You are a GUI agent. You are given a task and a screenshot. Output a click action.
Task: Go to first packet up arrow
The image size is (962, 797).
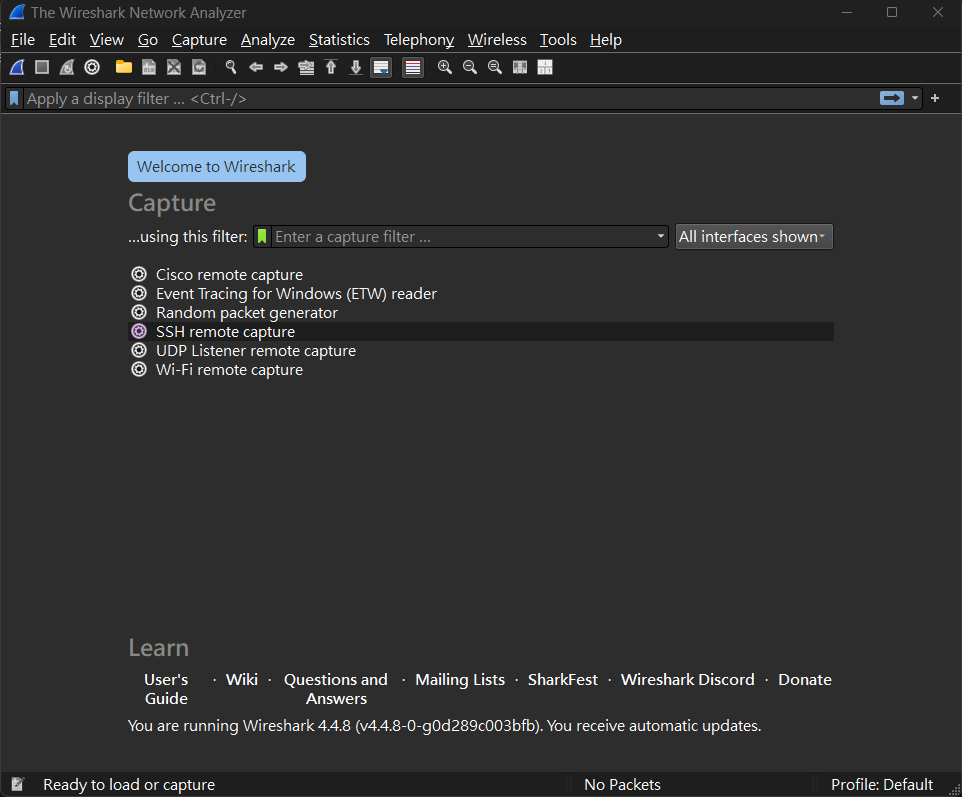coord(331,67)
